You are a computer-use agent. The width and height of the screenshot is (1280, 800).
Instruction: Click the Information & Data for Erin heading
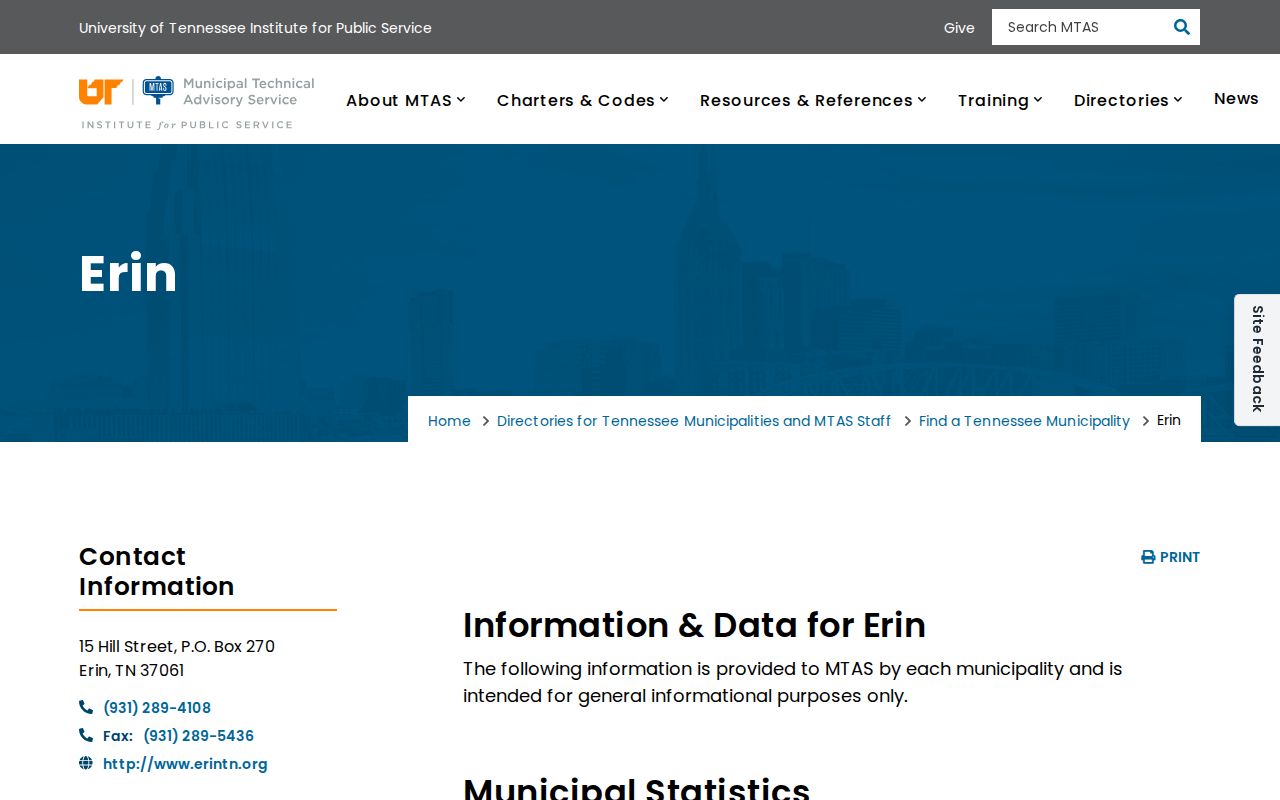click(694, 625)
